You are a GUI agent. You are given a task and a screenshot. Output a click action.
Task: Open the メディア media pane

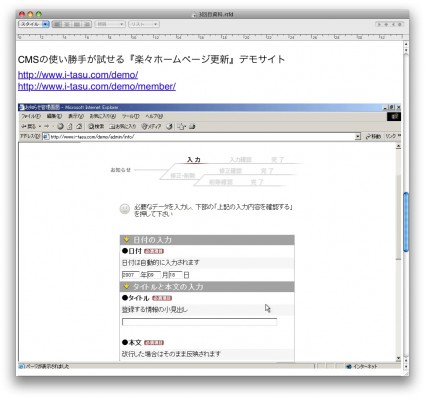[x=151, y=127]
